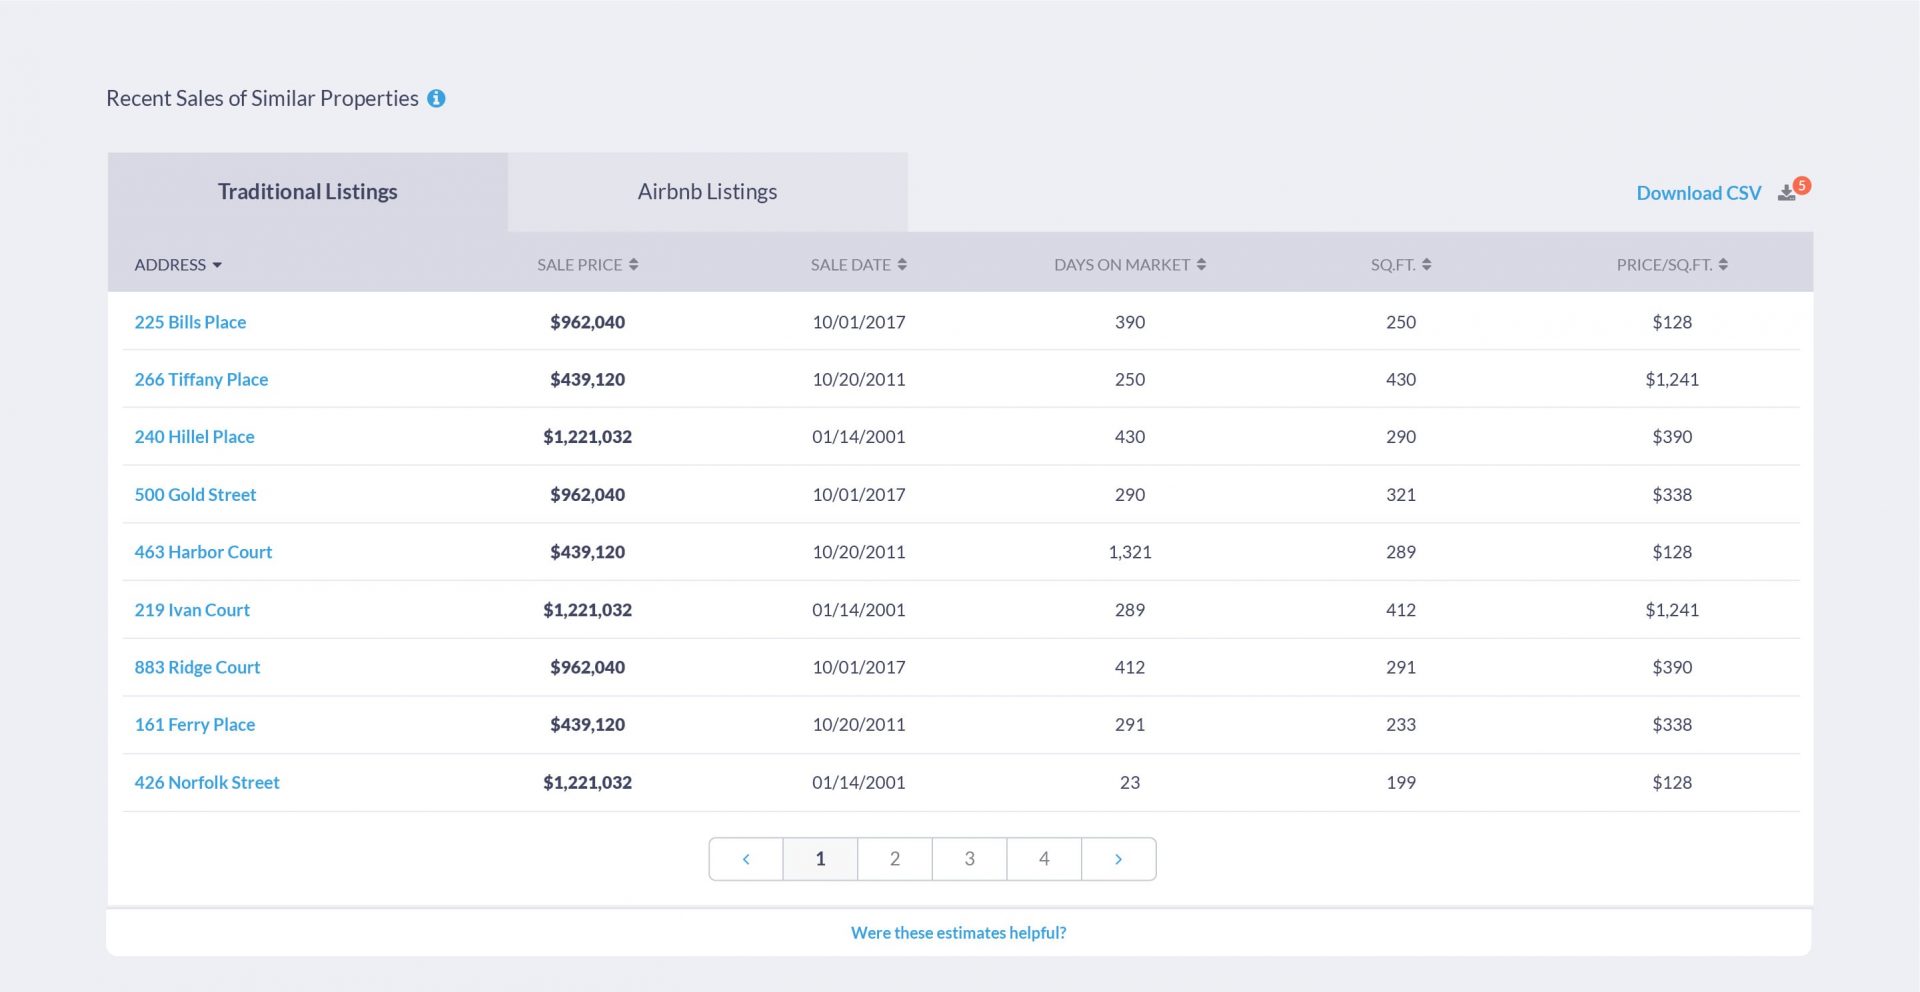Select the Traditional Listings tab
The image size is (1920, 992).
pos(307,191)
